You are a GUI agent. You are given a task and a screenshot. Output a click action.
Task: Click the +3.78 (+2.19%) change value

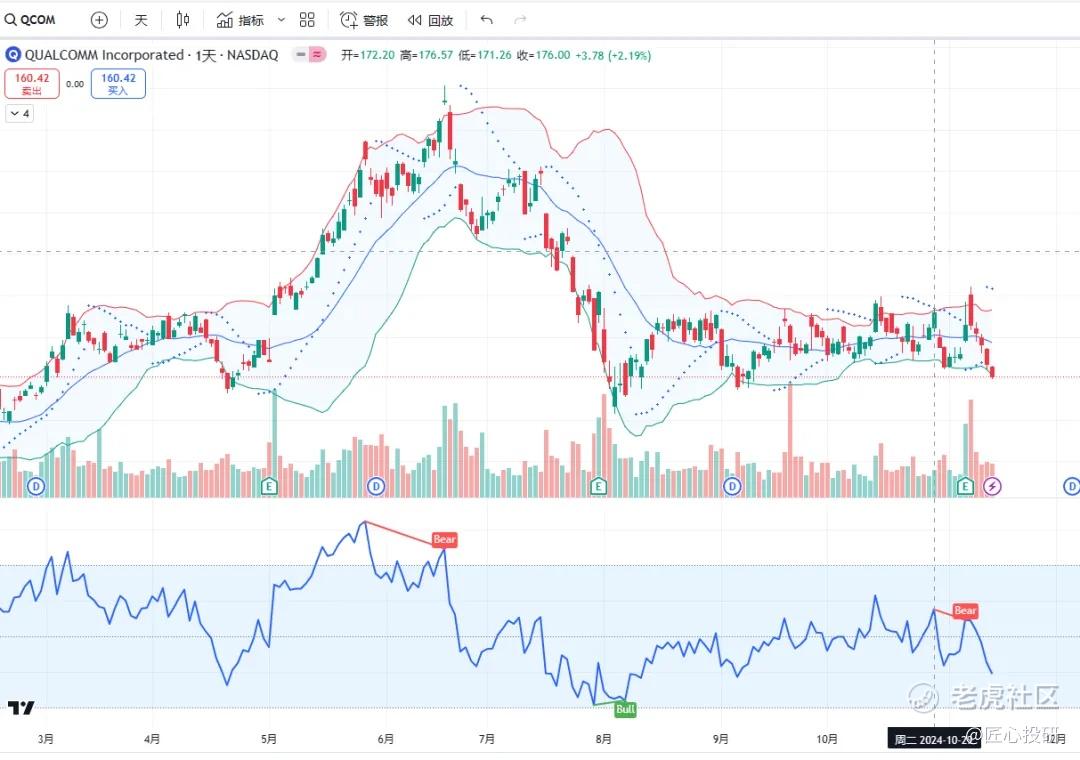coord(613,55)
